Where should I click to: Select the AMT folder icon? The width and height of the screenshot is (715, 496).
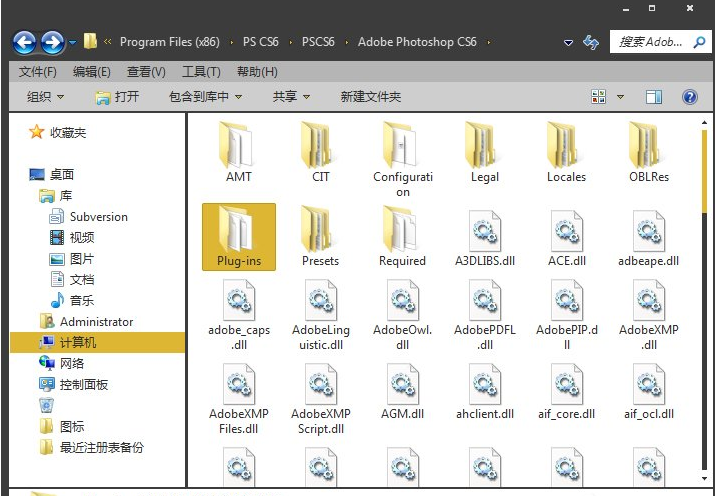click(236, 145)
